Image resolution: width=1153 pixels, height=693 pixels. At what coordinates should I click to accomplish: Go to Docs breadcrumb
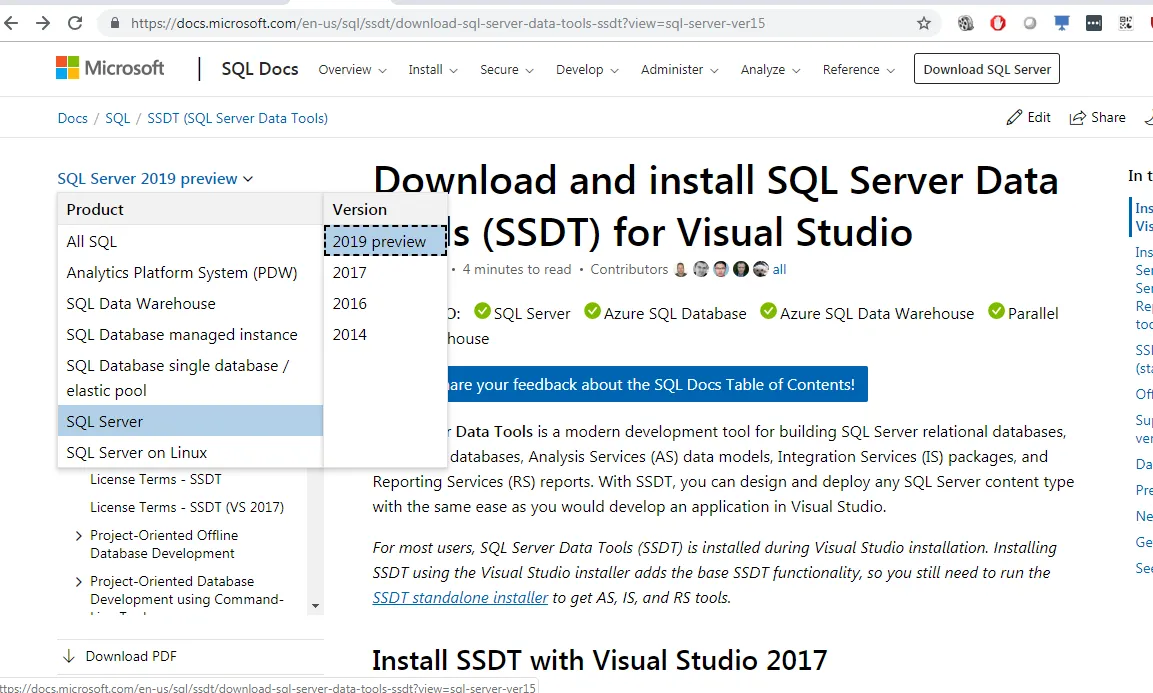72,118
